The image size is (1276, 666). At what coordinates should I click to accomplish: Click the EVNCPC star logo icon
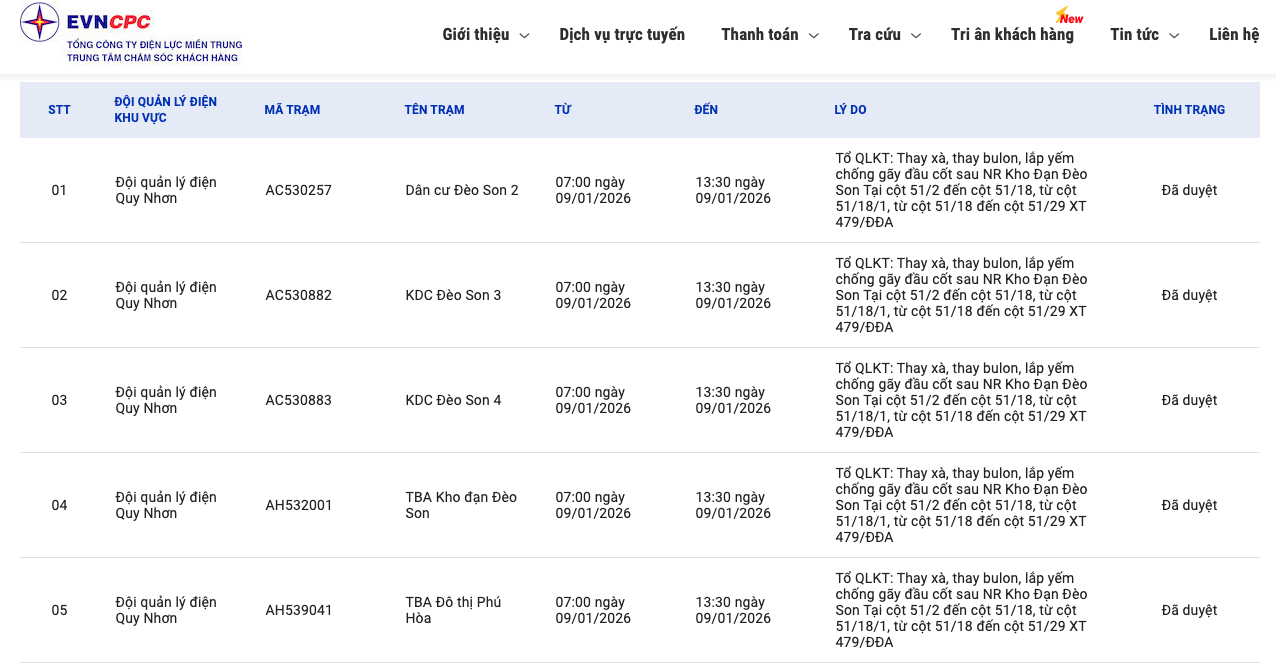(40, 23)
